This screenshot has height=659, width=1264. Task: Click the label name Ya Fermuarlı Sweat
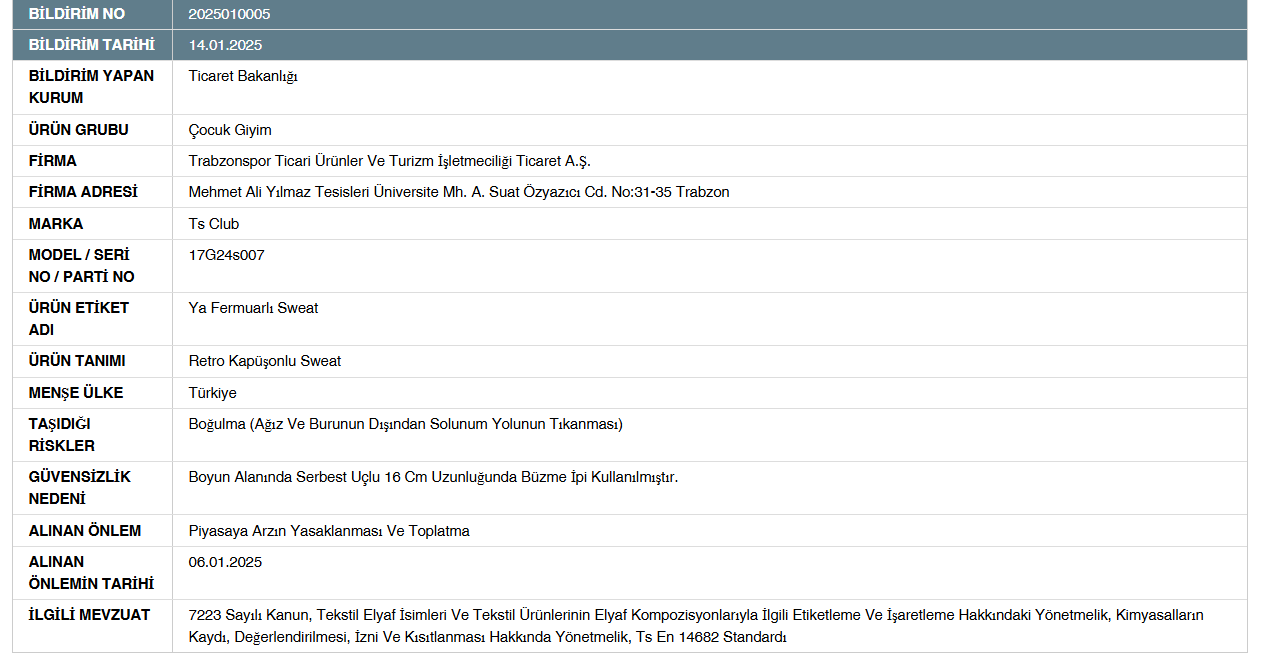253,308
